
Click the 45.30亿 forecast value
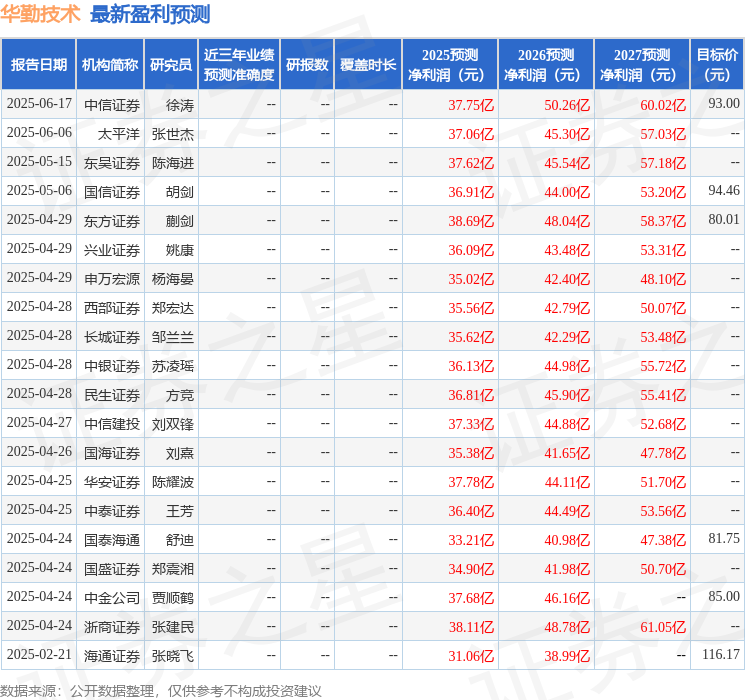pyautogui.click(x=567, y=134)
